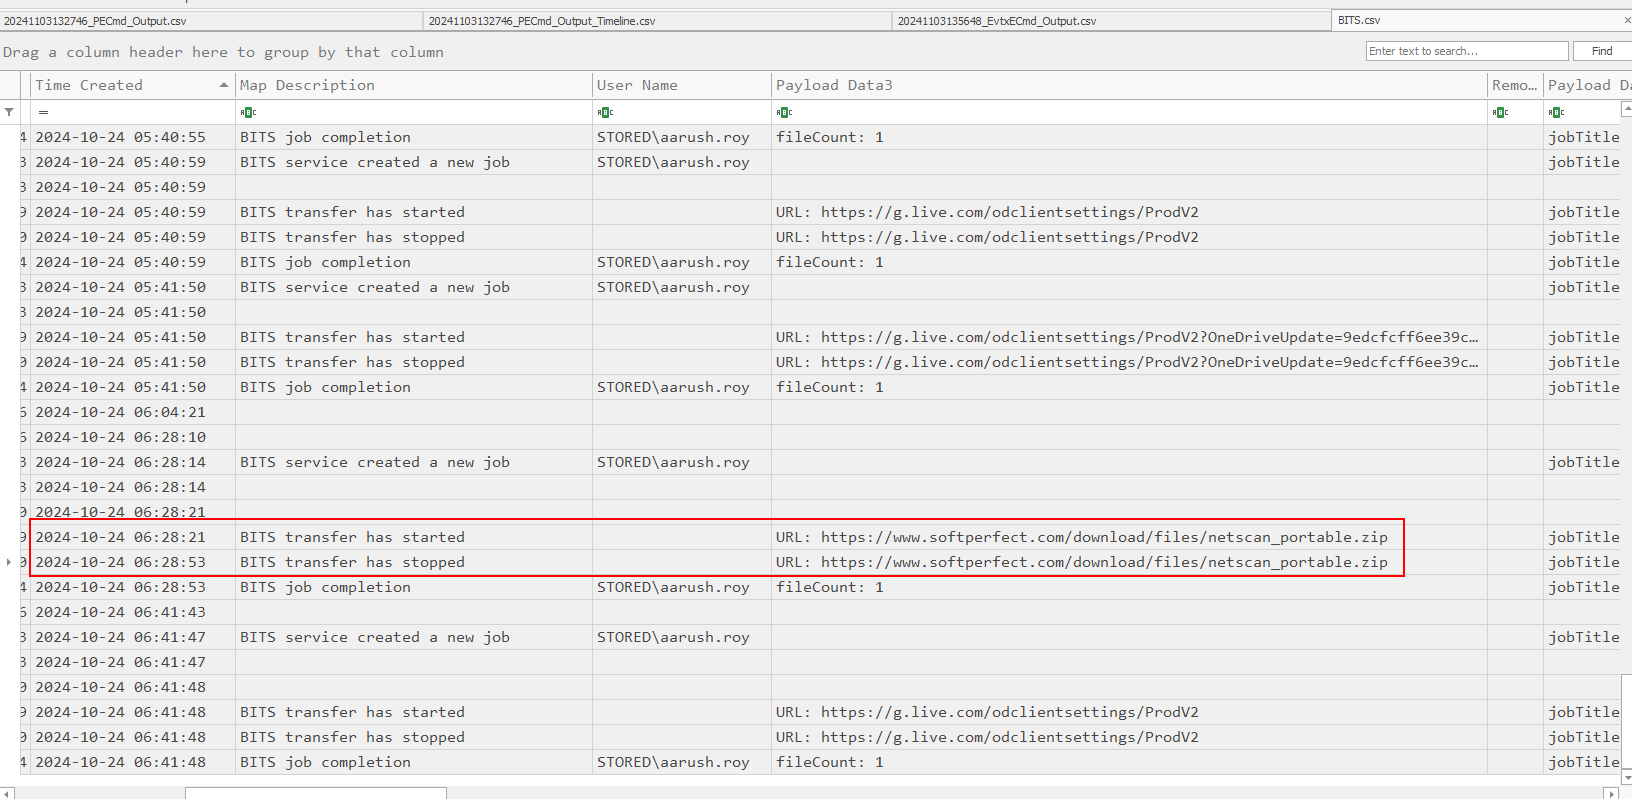Click the Find button

tap(1601, 51)
